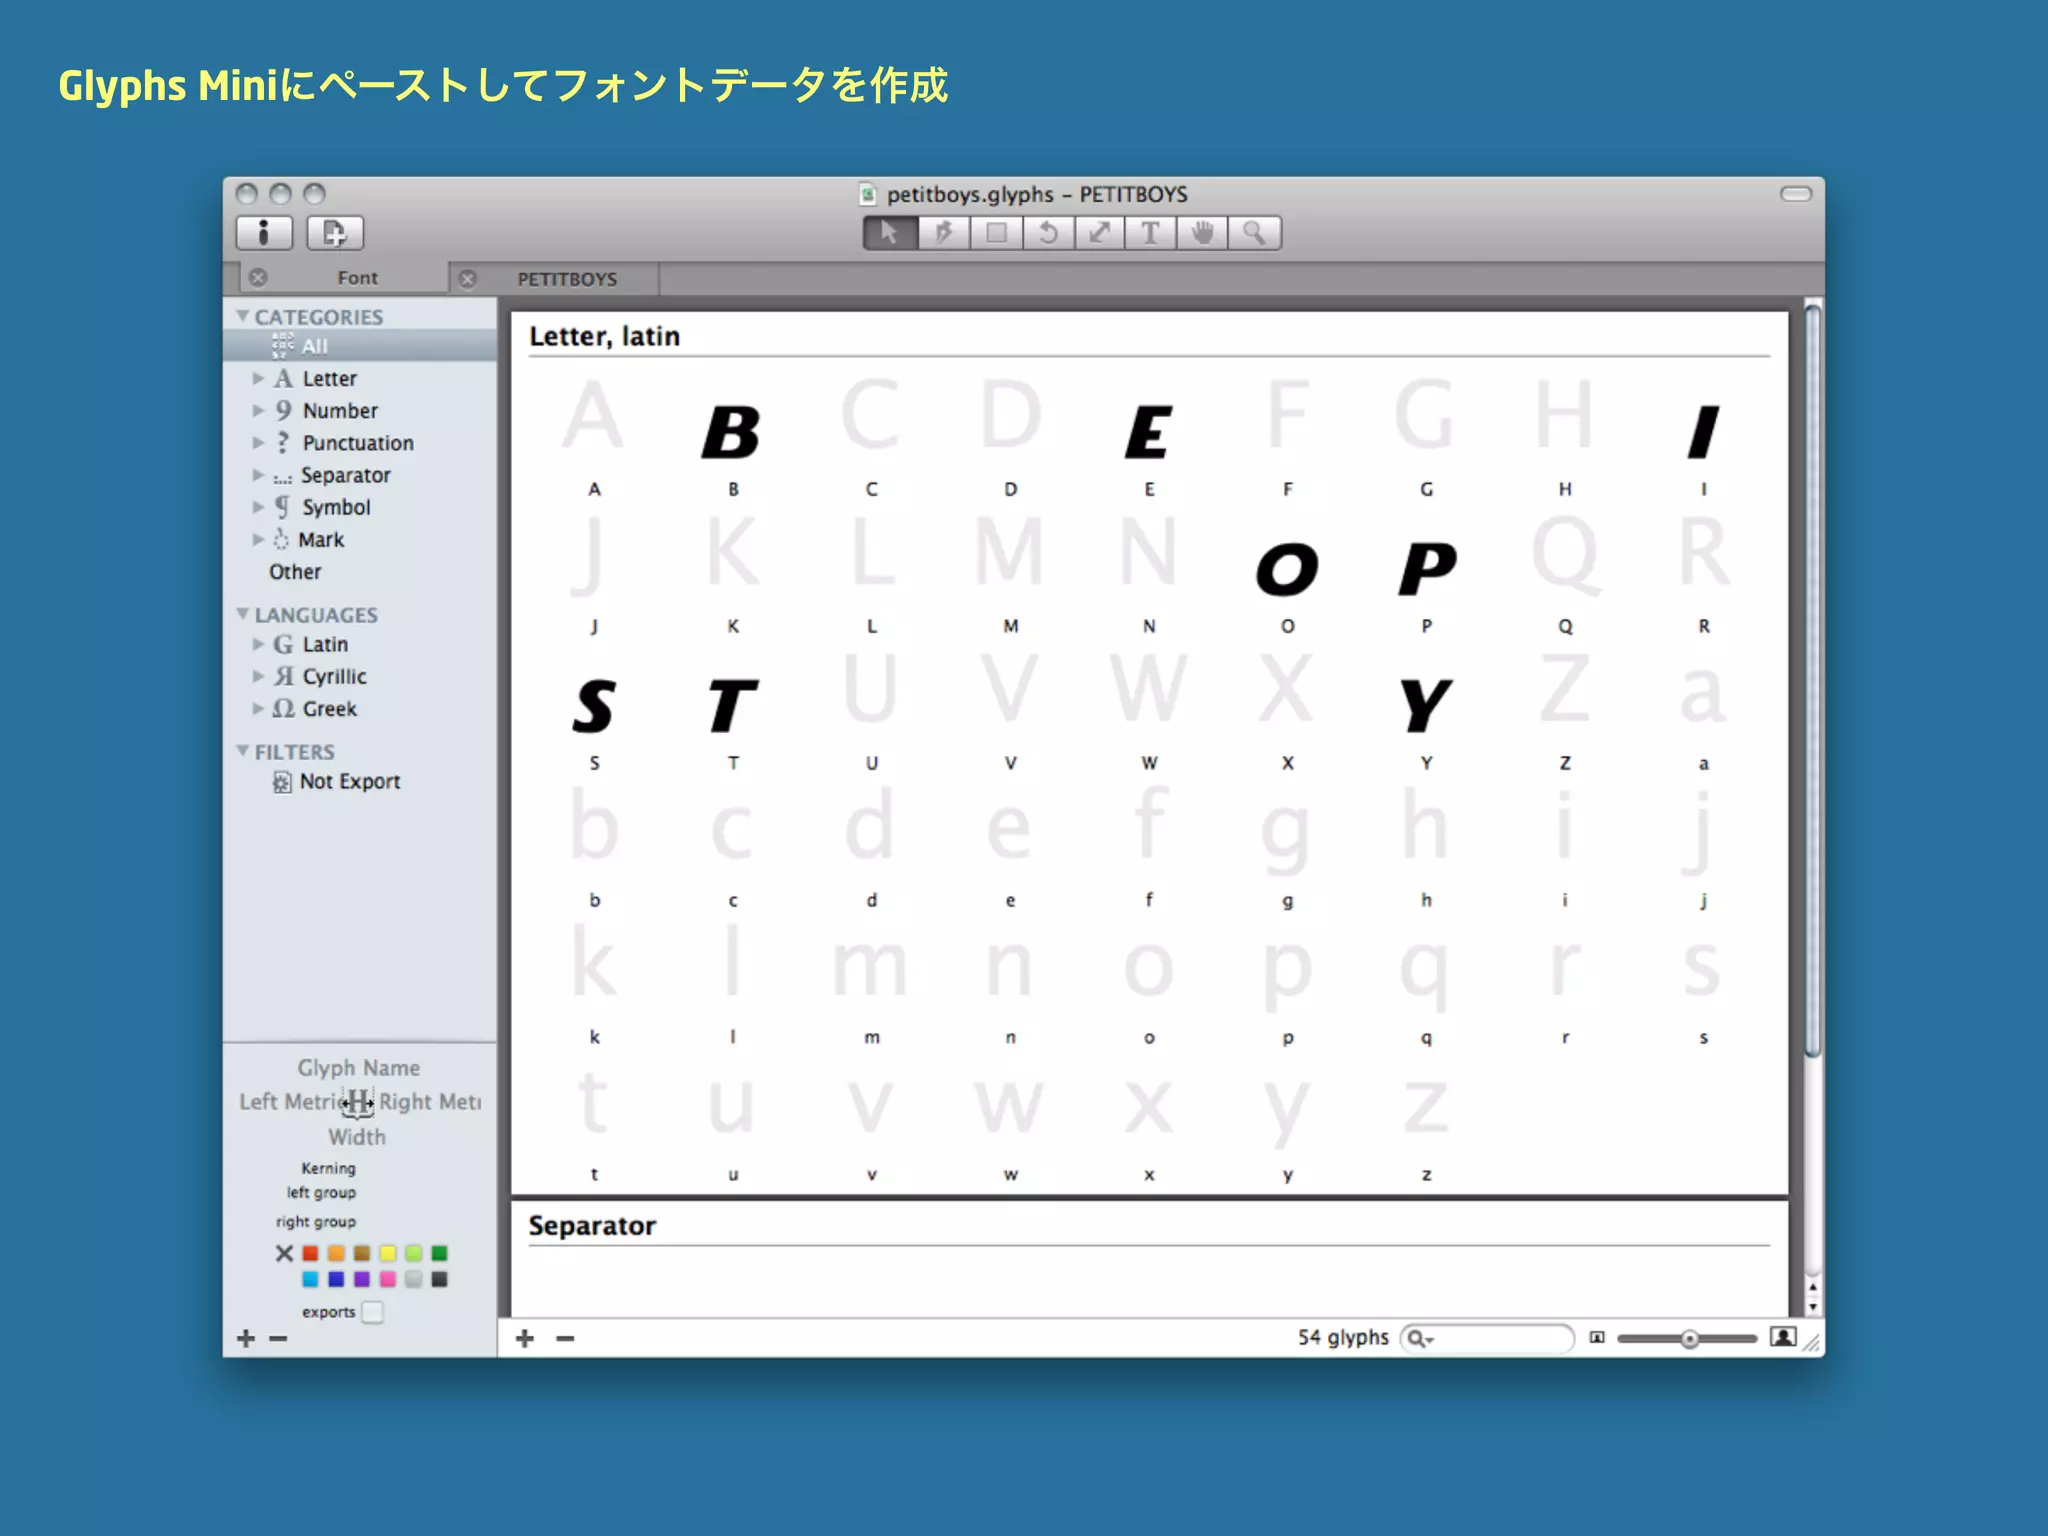Click the Glyph Name field
Screen dimensions: 2048x1536
(359, 1068)
